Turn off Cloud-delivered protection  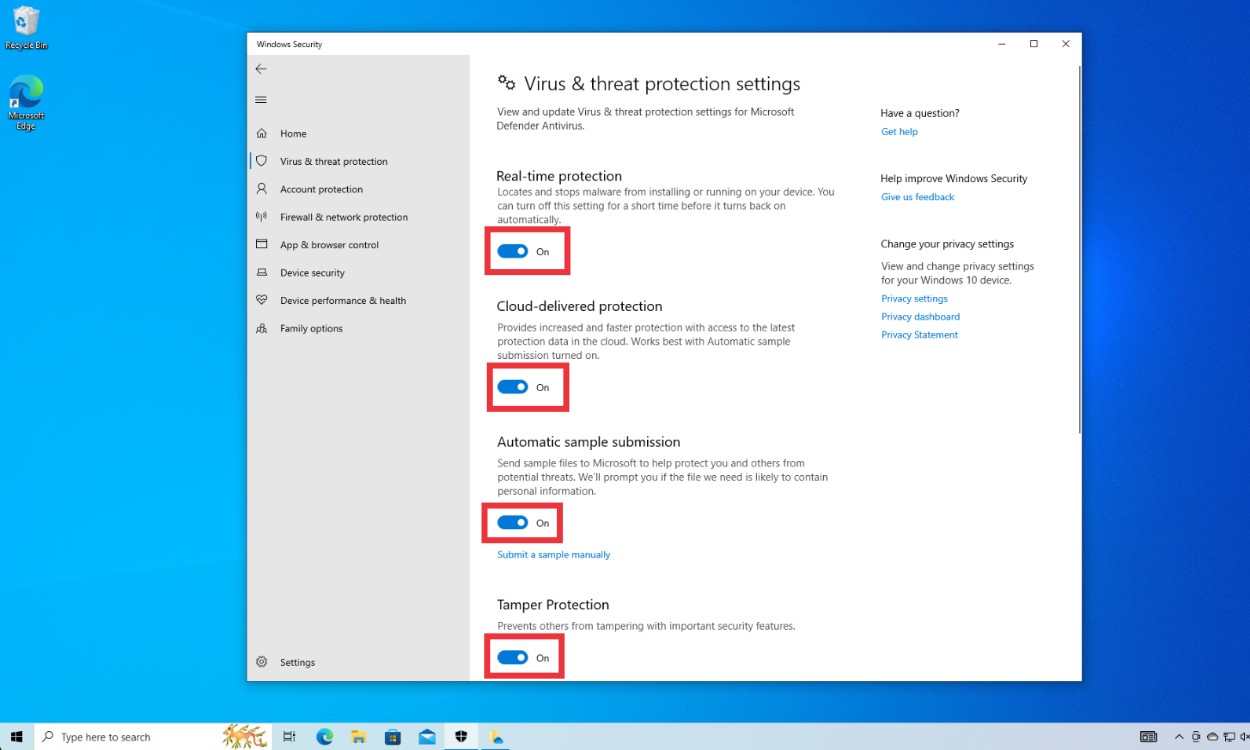[514, 387]
